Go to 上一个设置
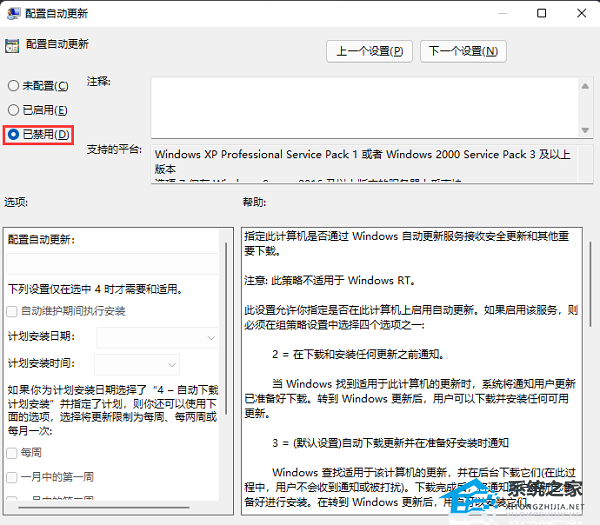The height and width of the screenshot is (525, 600). click(369, 51)
